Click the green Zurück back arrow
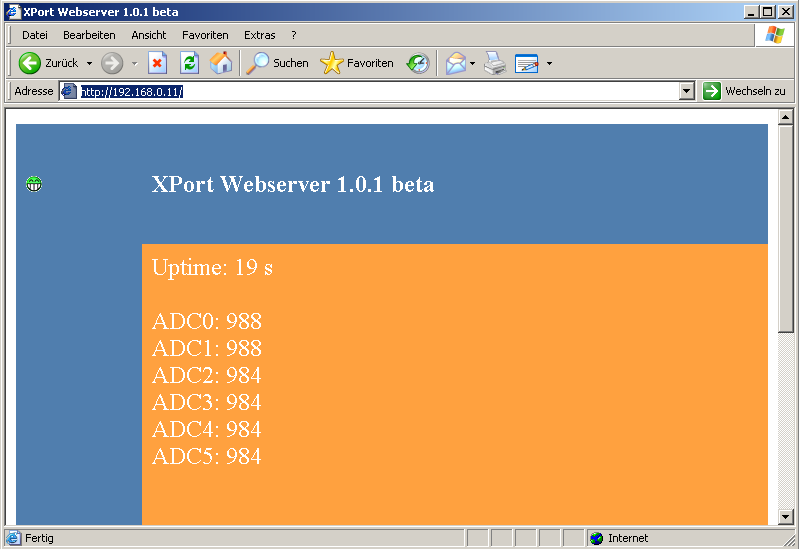 30,63
